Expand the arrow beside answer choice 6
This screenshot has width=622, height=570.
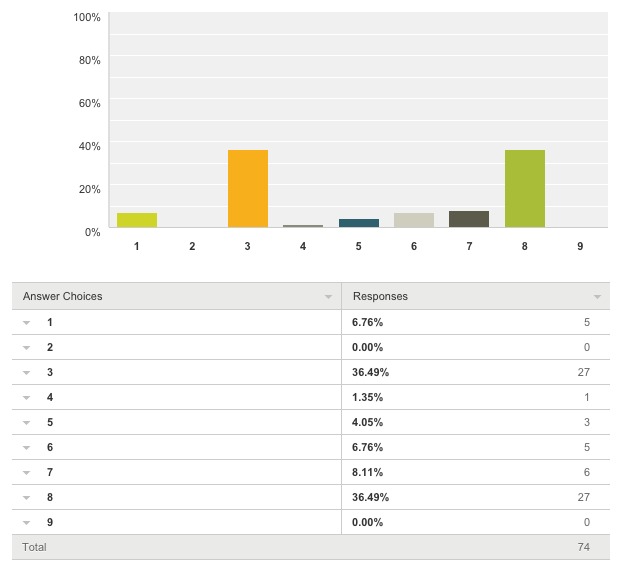27,448
